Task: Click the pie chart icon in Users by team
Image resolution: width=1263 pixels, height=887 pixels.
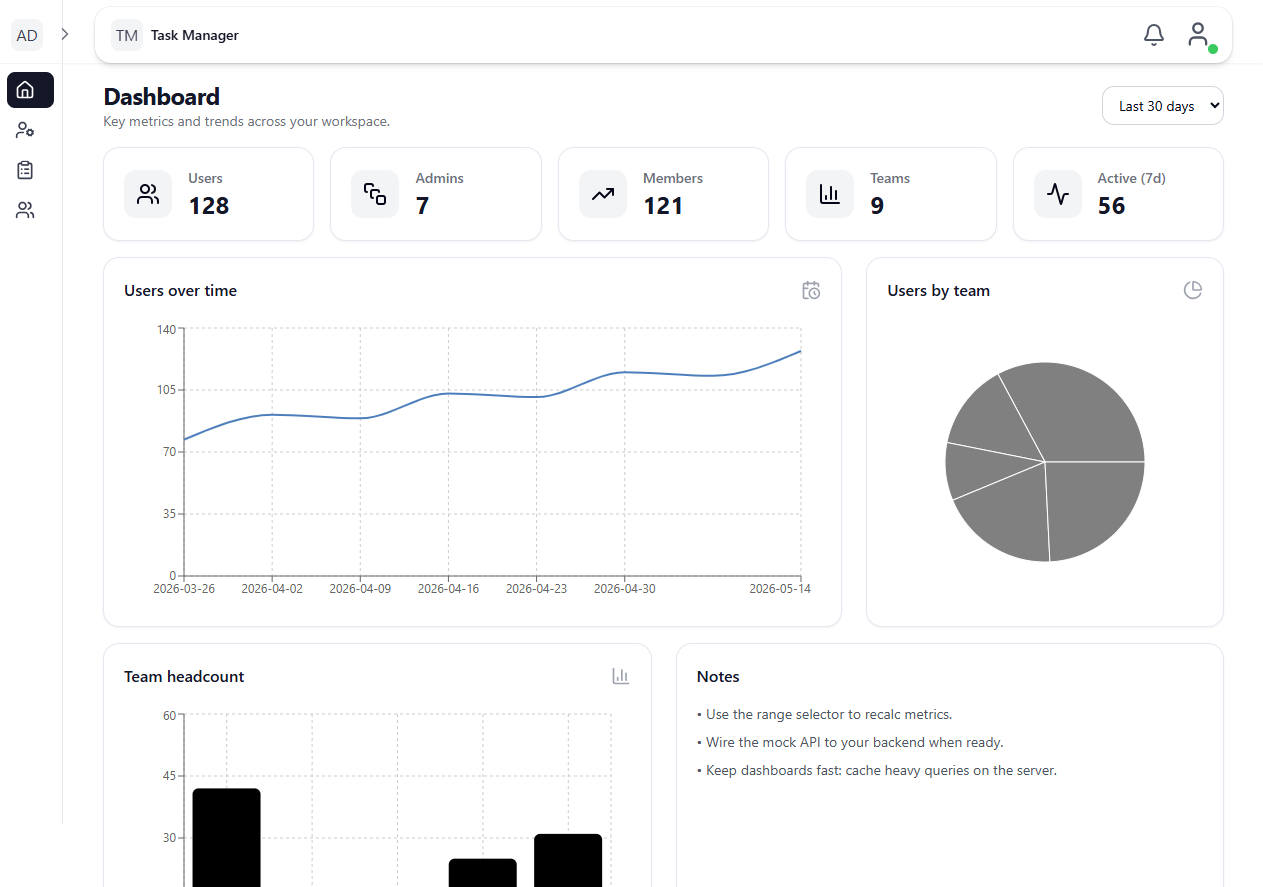Action: [x=1193, y=290]
